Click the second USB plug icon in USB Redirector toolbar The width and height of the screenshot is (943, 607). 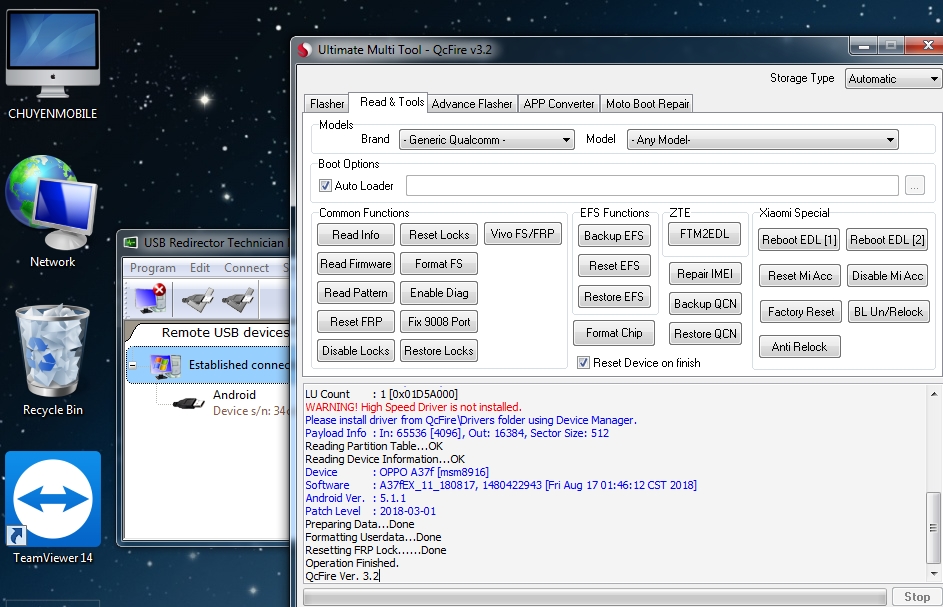(238, 299)
